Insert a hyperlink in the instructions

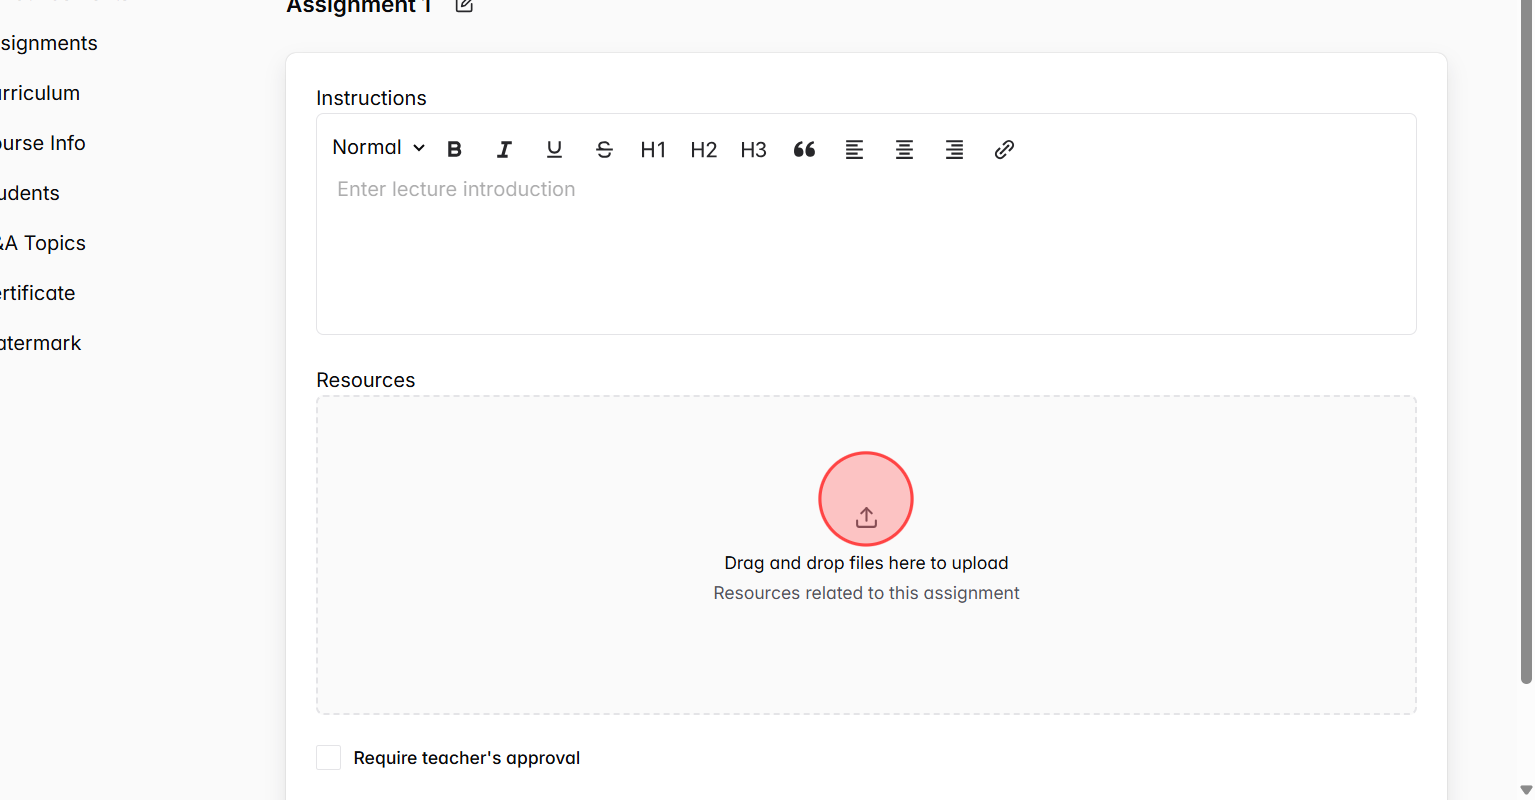tap(1004, 149)
